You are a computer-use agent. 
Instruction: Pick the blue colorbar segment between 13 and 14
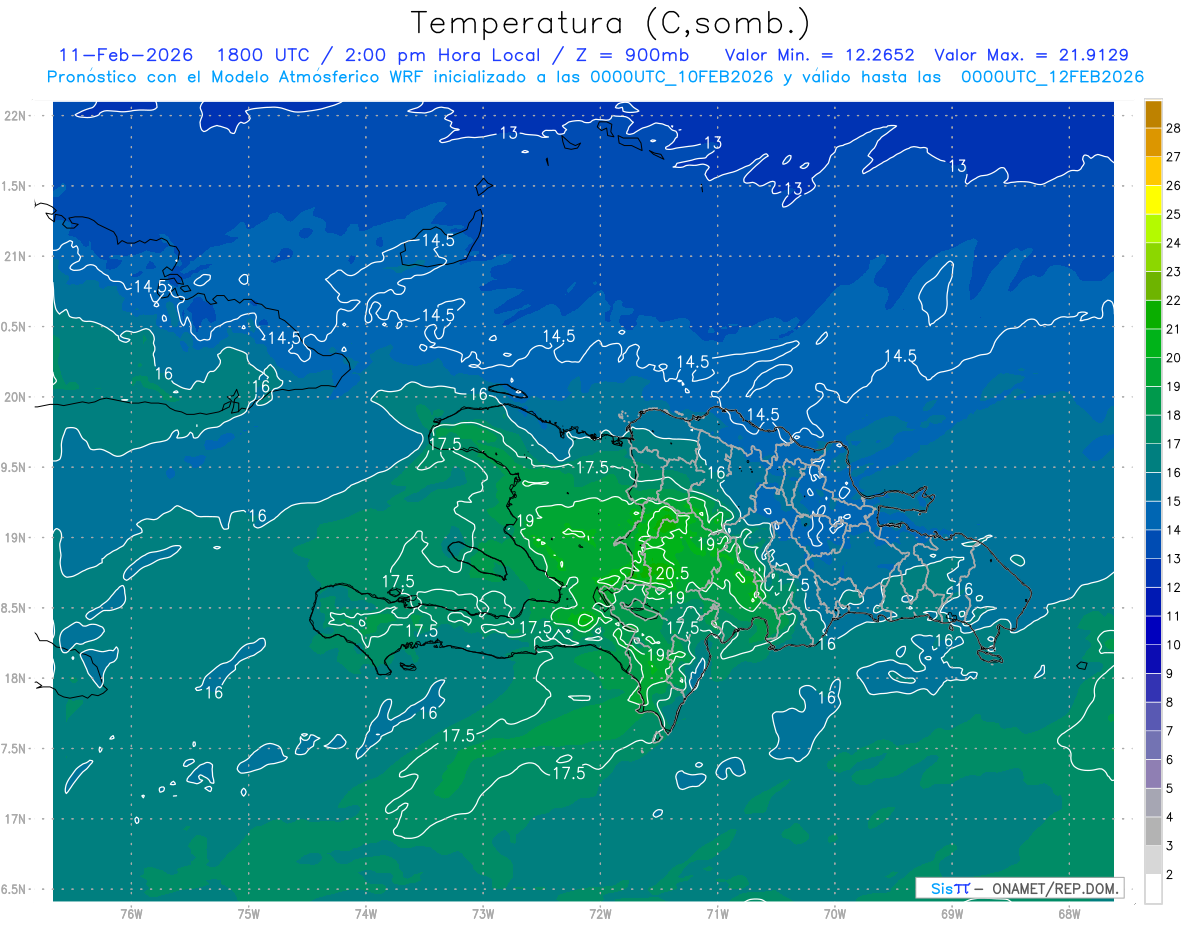click(x=1153, y=544)
